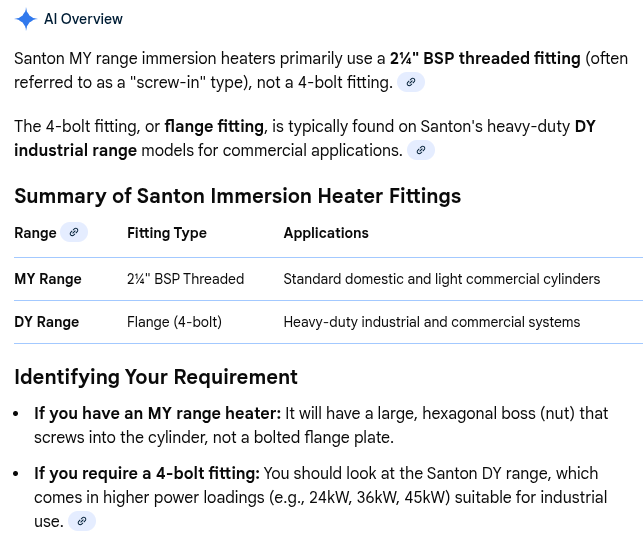643x547 pixels.
Task: Click "Heavy-duty industrial and commercial systems" cell
Action: [431, 322]
